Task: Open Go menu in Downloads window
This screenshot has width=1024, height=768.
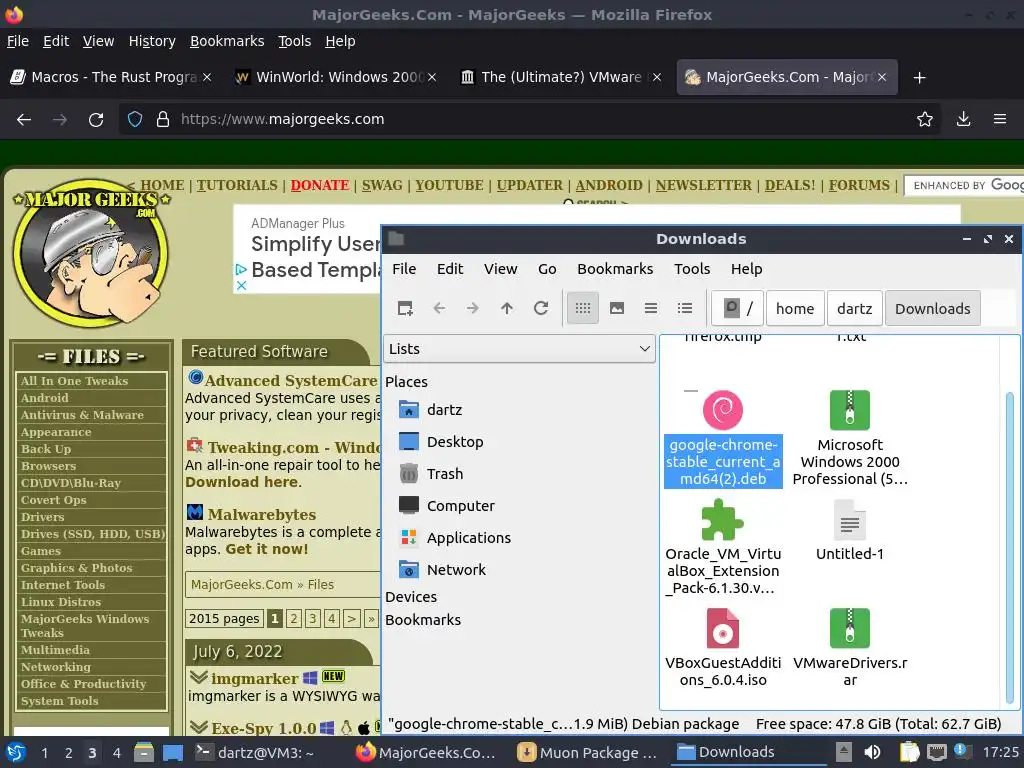Action: pyautogui.click(x=547, y=268)
